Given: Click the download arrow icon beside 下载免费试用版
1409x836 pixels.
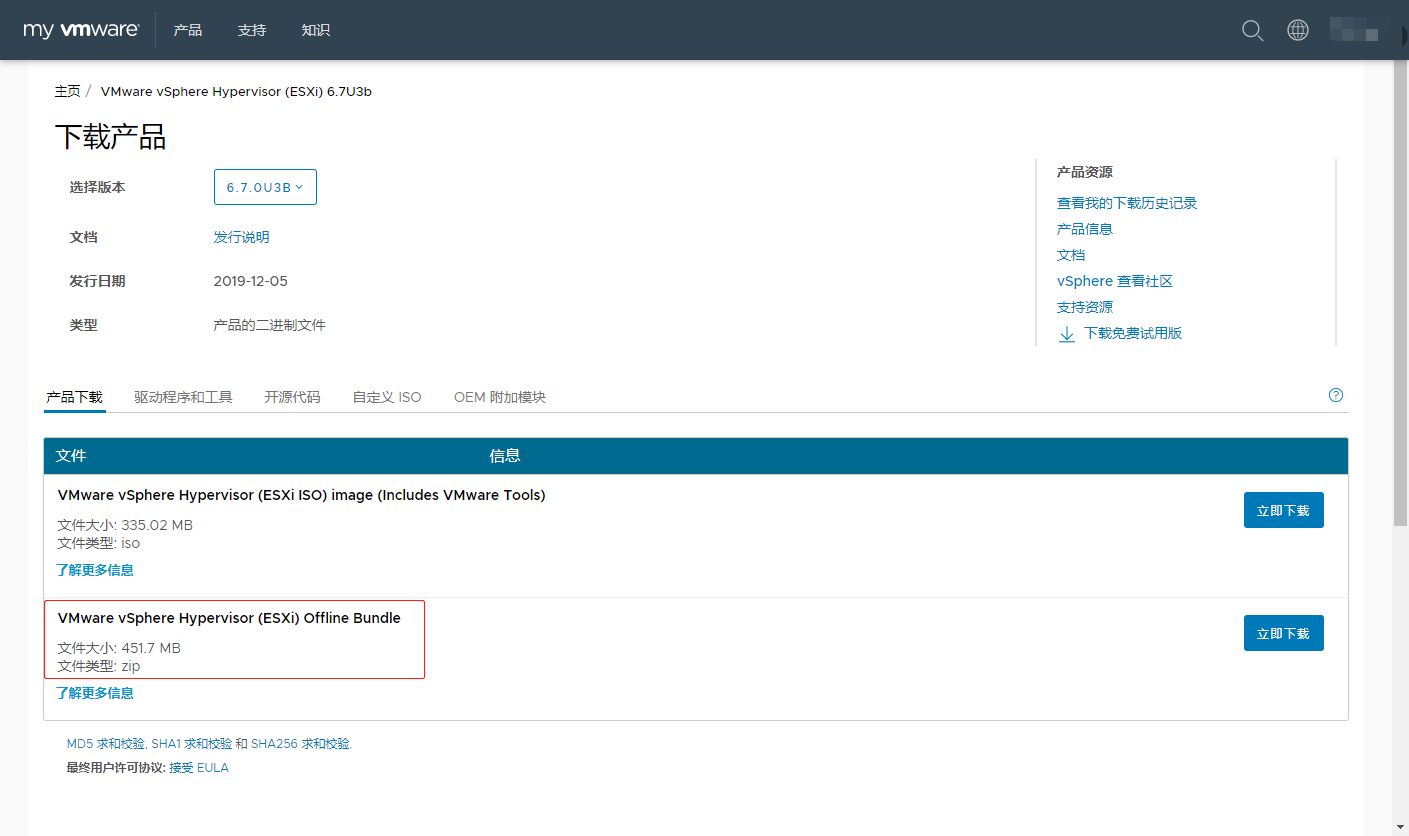Looking at the screenshot, I should (x=1067, y=334).
